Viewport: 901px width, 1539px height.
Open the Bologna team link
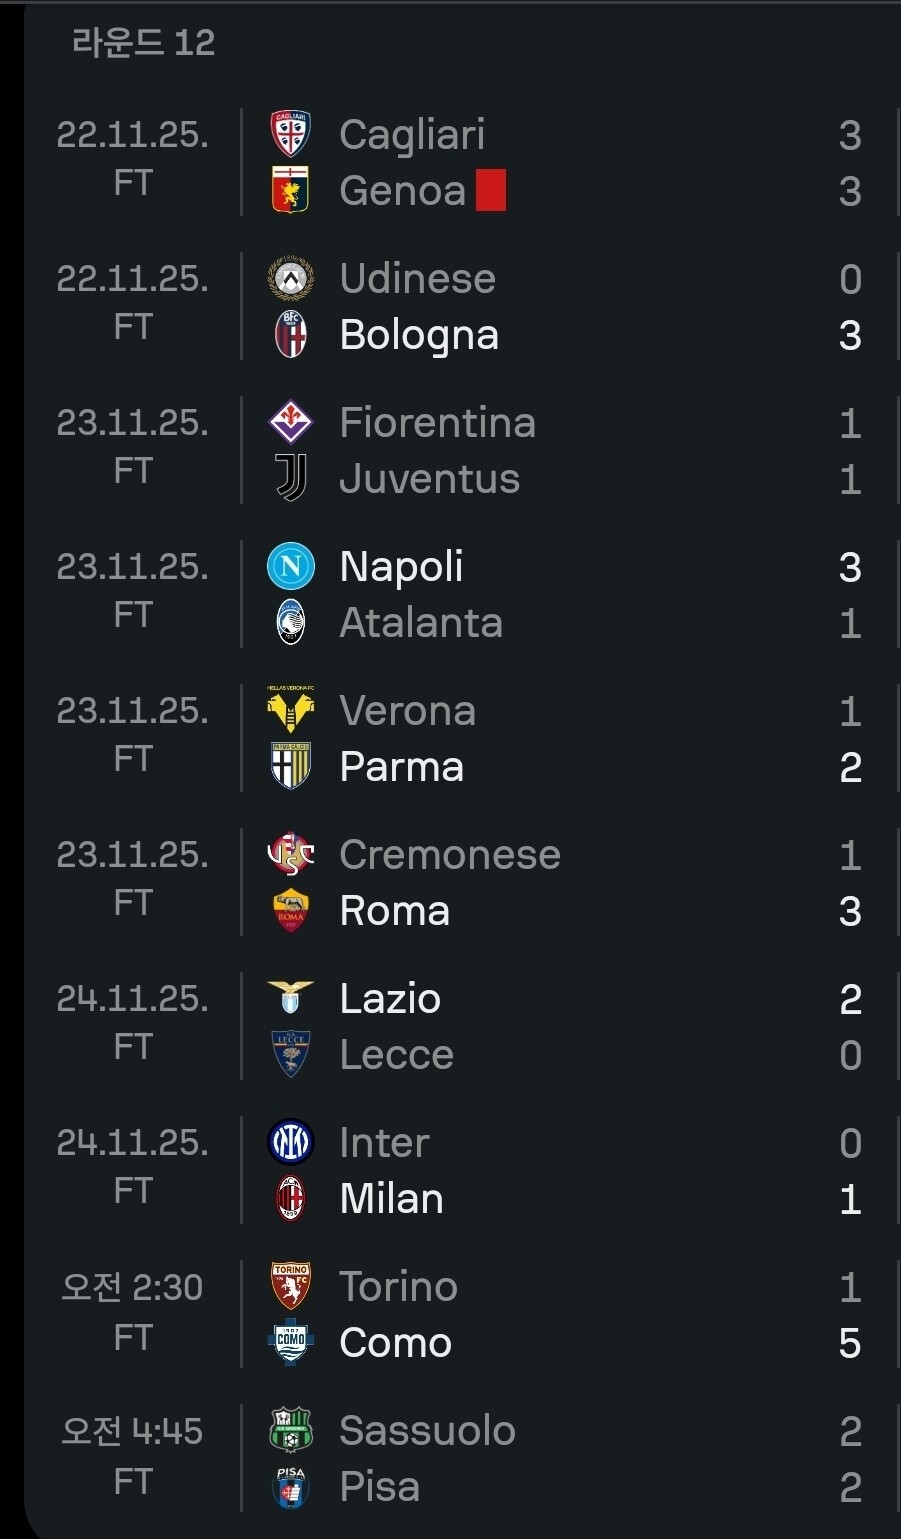[x=419, y=335]
